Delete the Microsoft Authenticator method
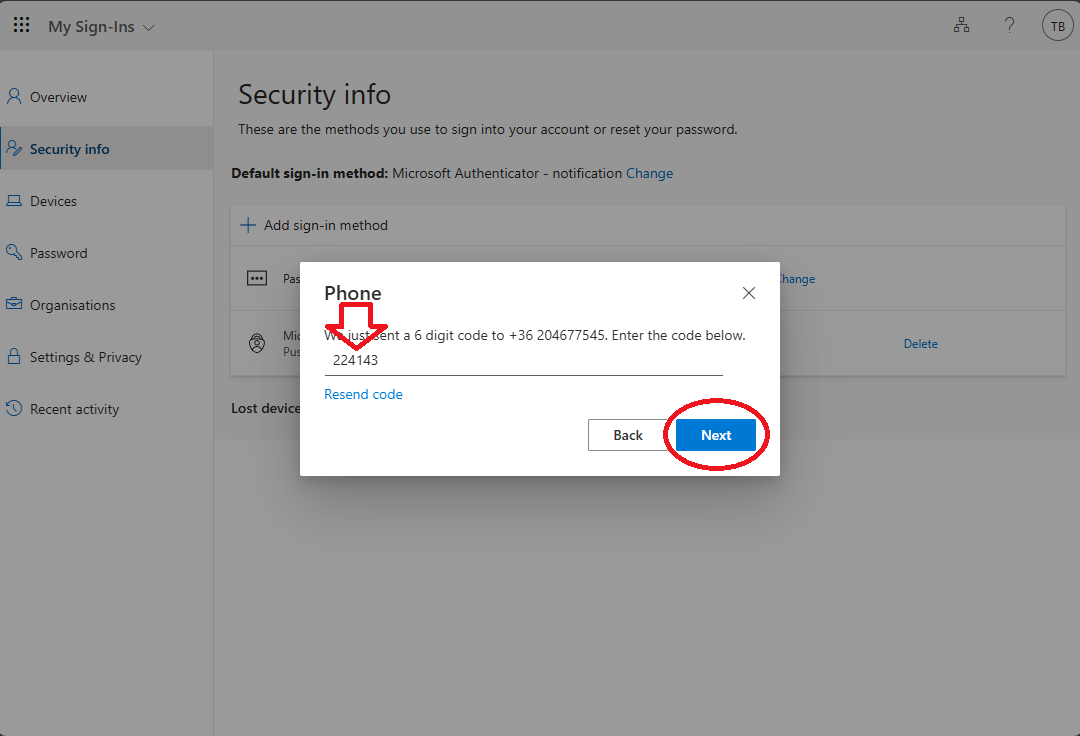Image resolution: width=1080 pixels, height=736 pixels. [920, 344]
